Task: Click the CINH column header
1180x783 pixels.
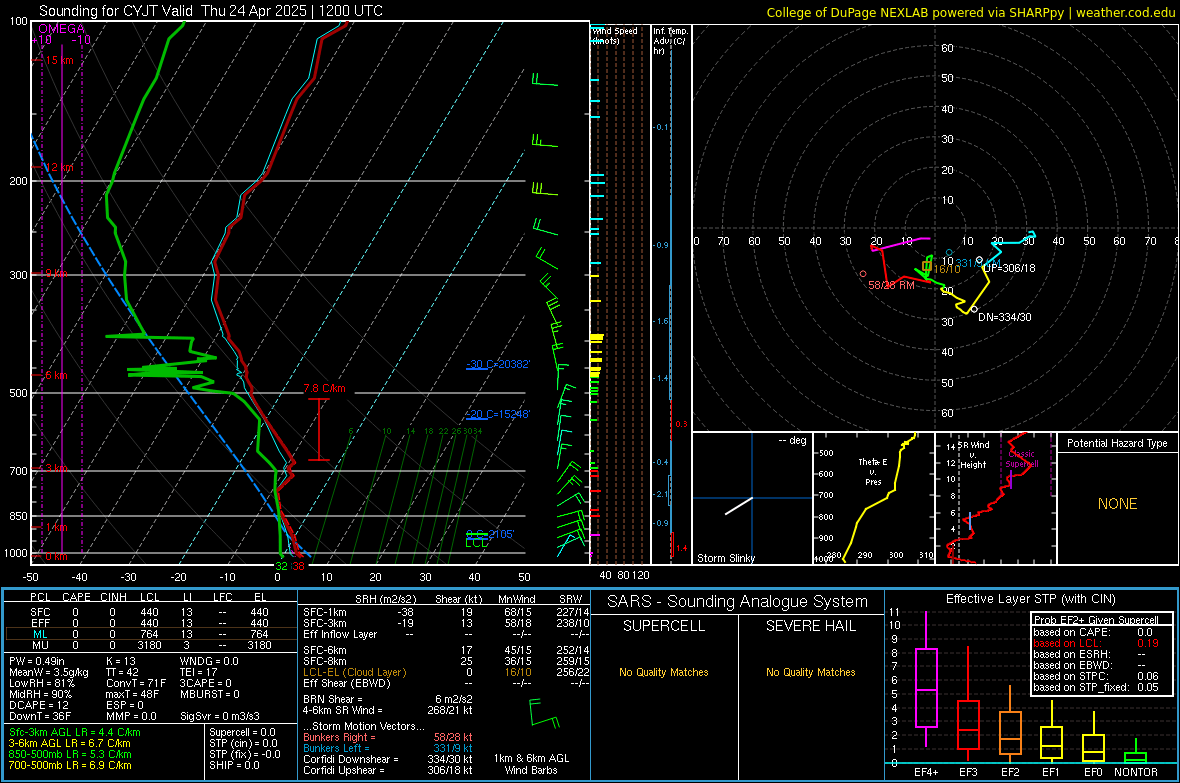Action: (114, 597)
